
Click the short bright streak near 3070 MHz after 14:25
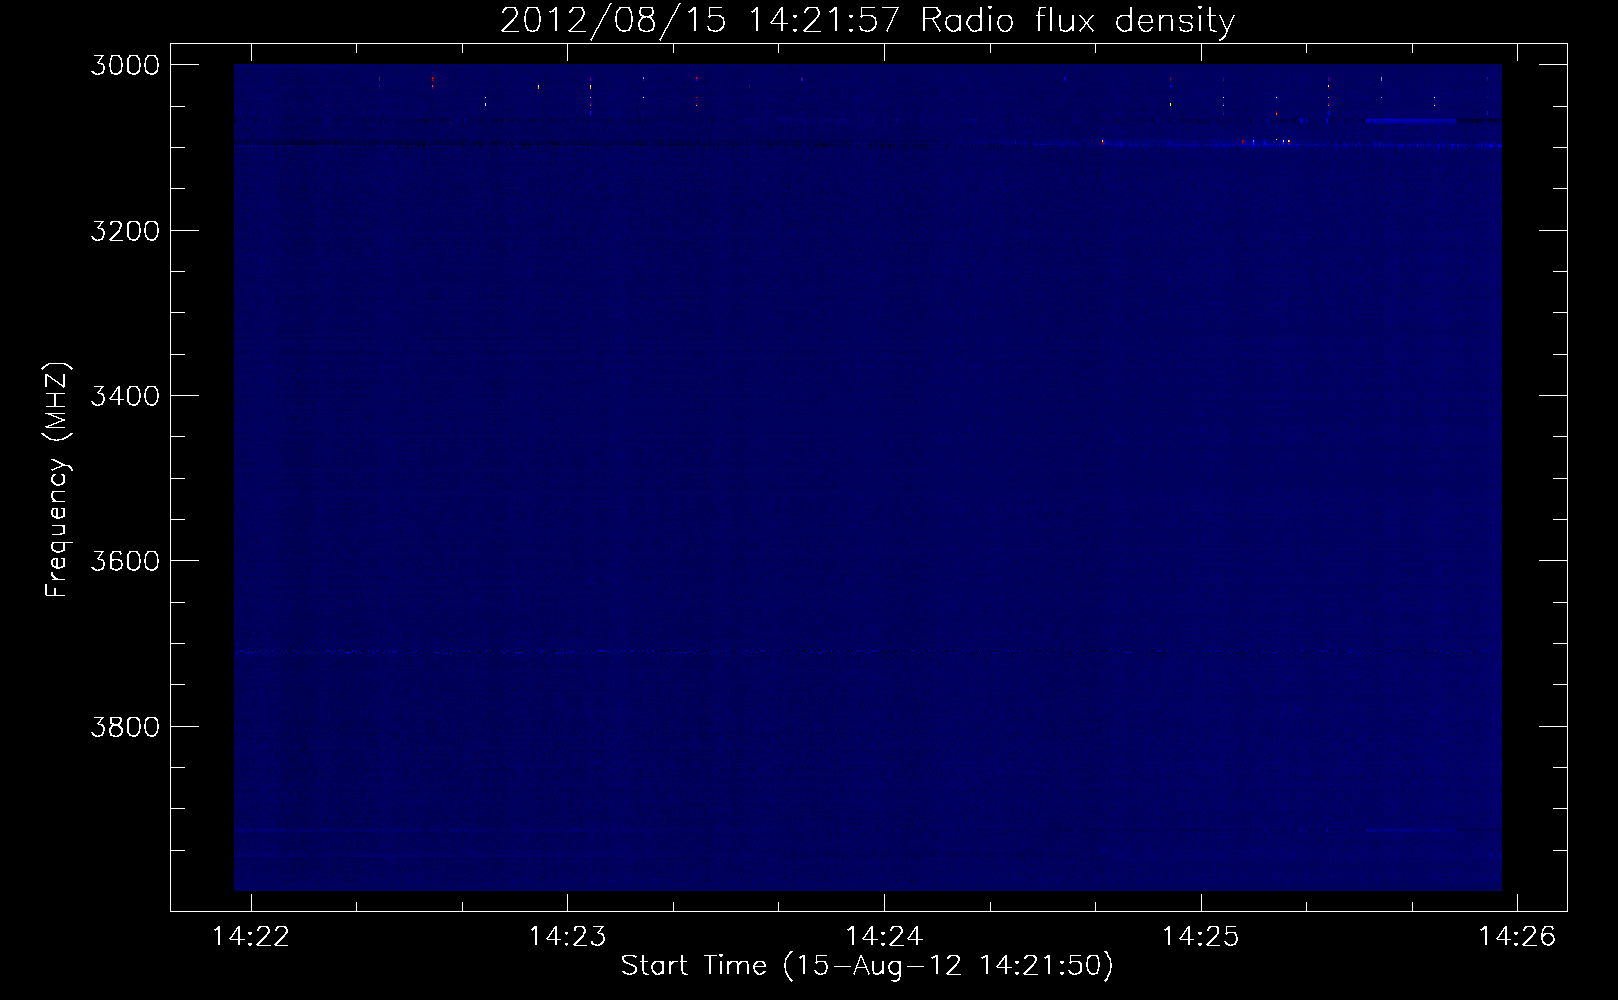click(x=1410, y=121)
